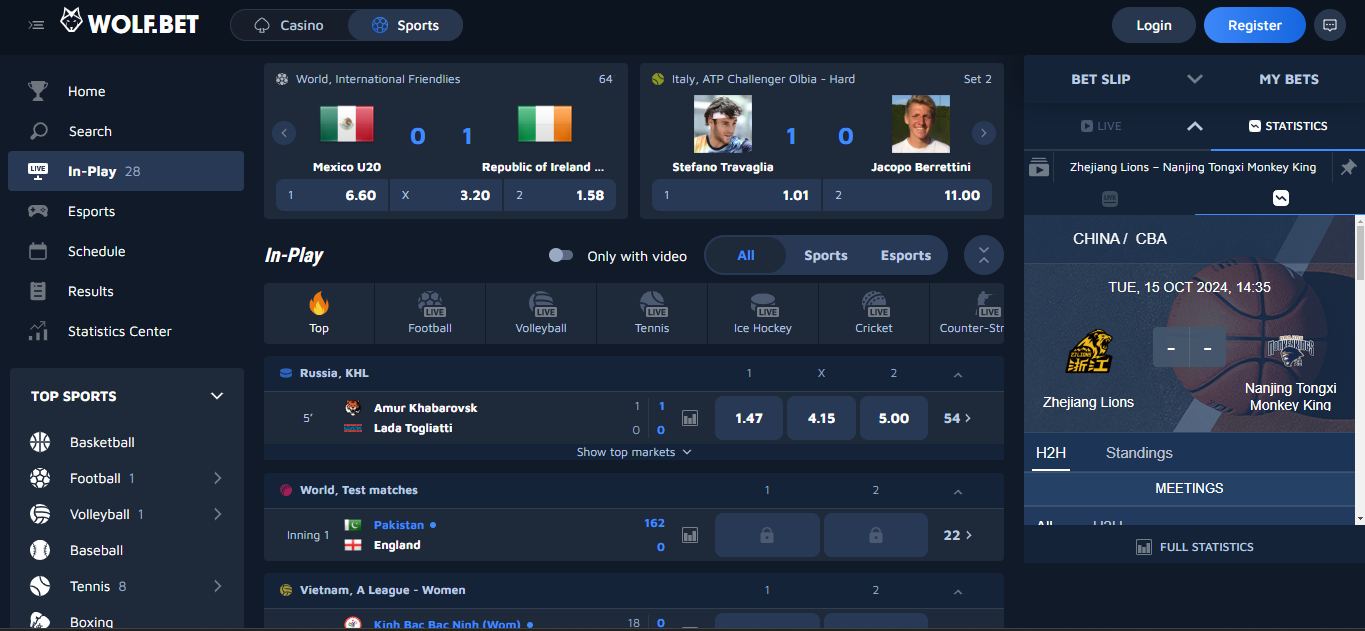Image resolution: width=1365 pixels, height=631 pixels.
Task: Collapse Vietnam, A League - Women section
Action: (x=958, y=591)
